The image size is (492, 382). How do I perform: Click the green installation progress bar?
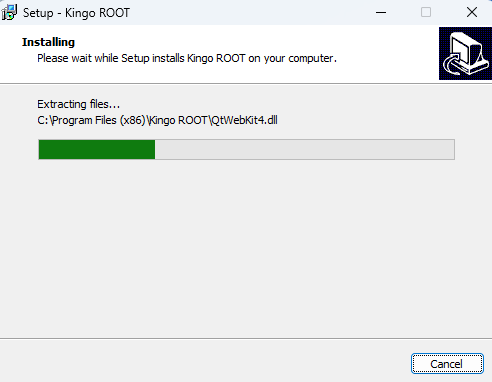(x=246, y=149)
